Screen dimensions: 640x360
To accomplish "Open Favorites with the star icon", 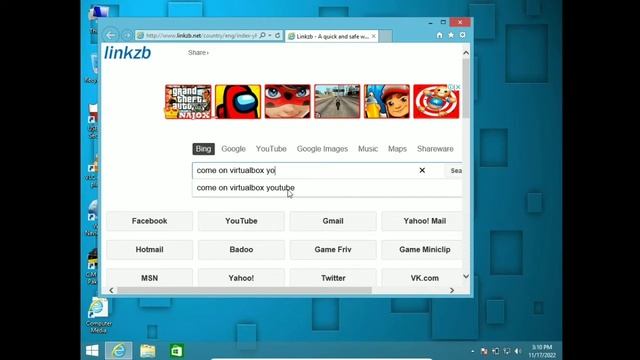I will (451, 36).
